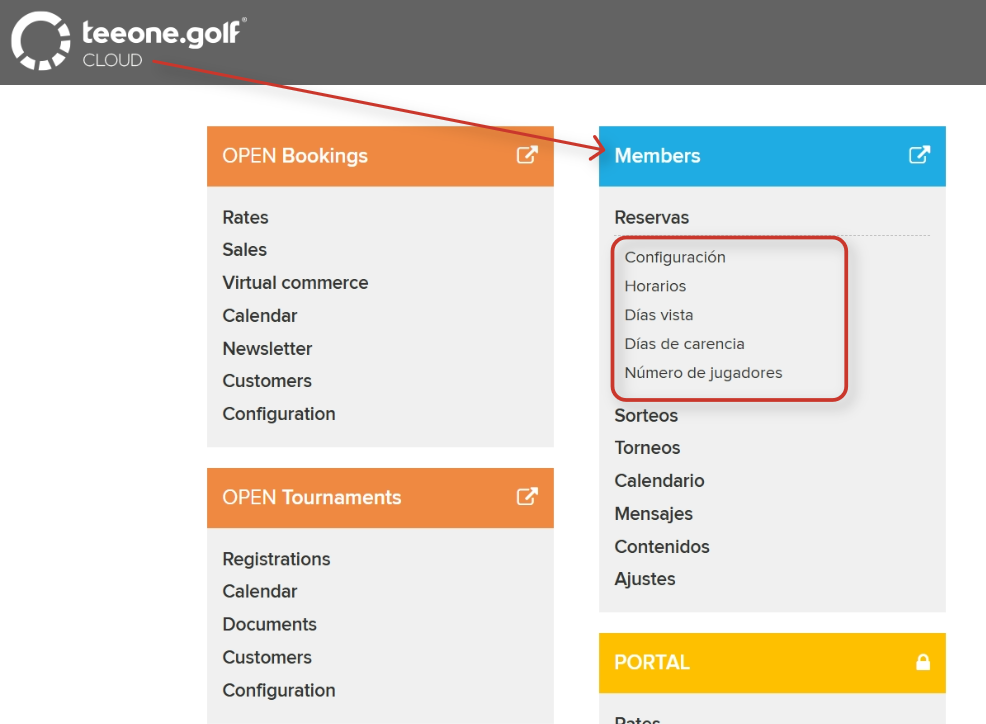Click the teeone.golf Cloud logo

coord(128,41)
